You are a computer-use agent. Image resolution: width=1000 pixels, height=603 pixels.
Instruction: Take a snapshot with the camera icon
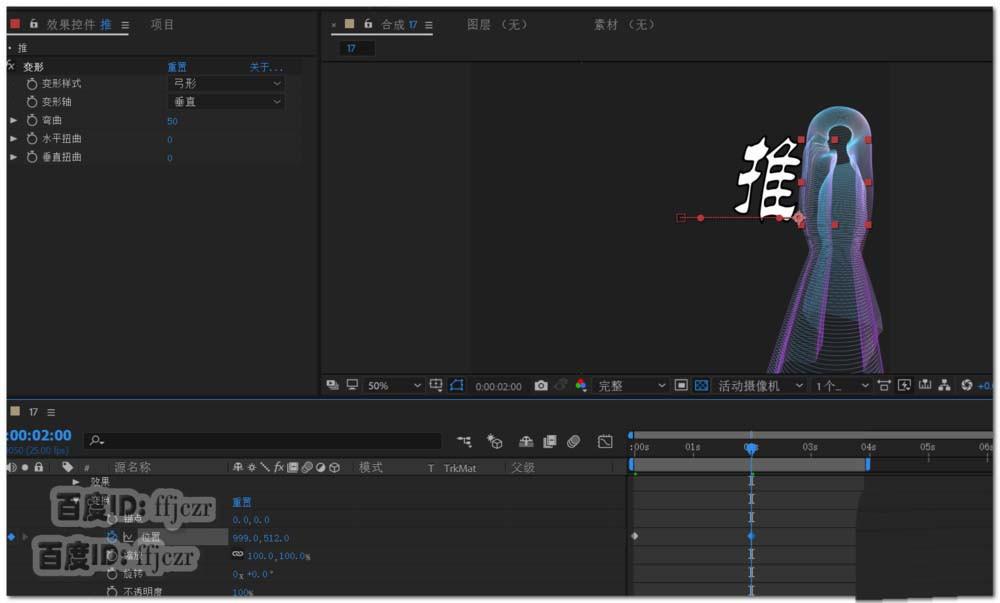pyautogui.click(x=541, y=385)
